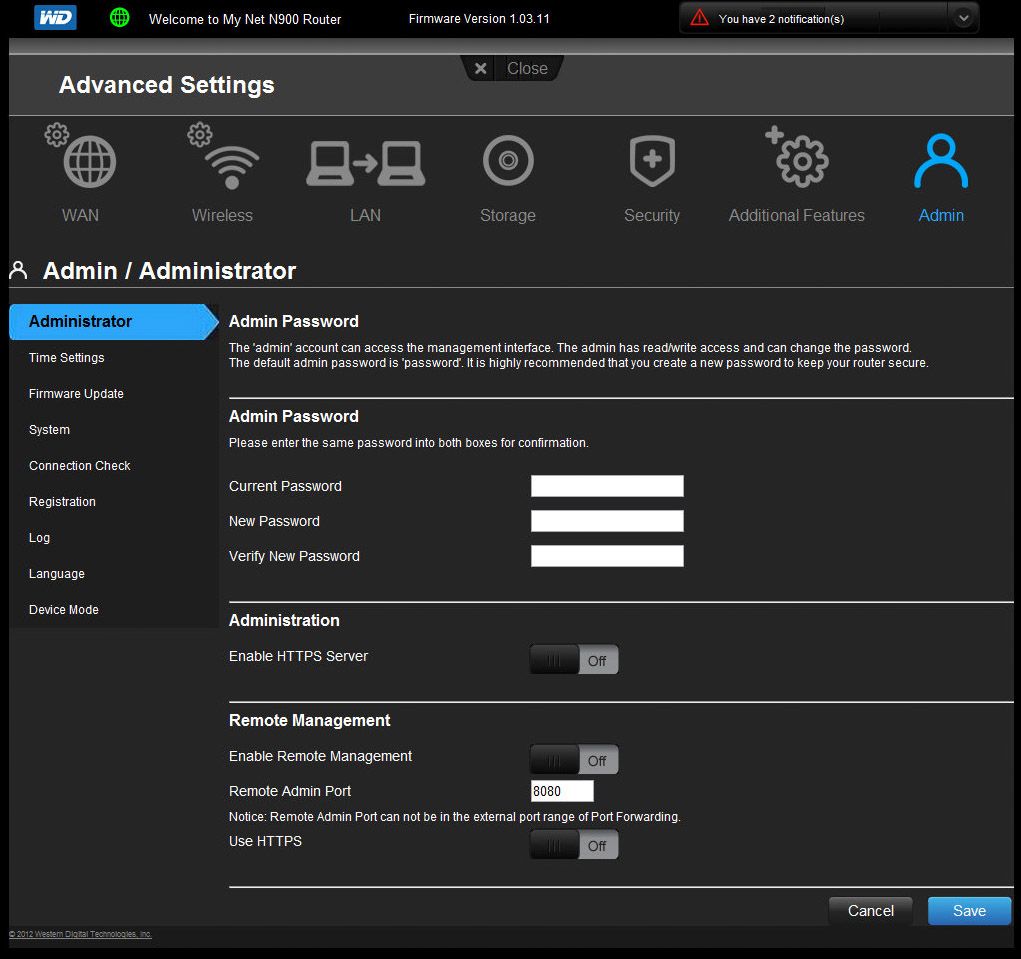
Task: Click the X icon beside Close
Action: tap(481, 68)
